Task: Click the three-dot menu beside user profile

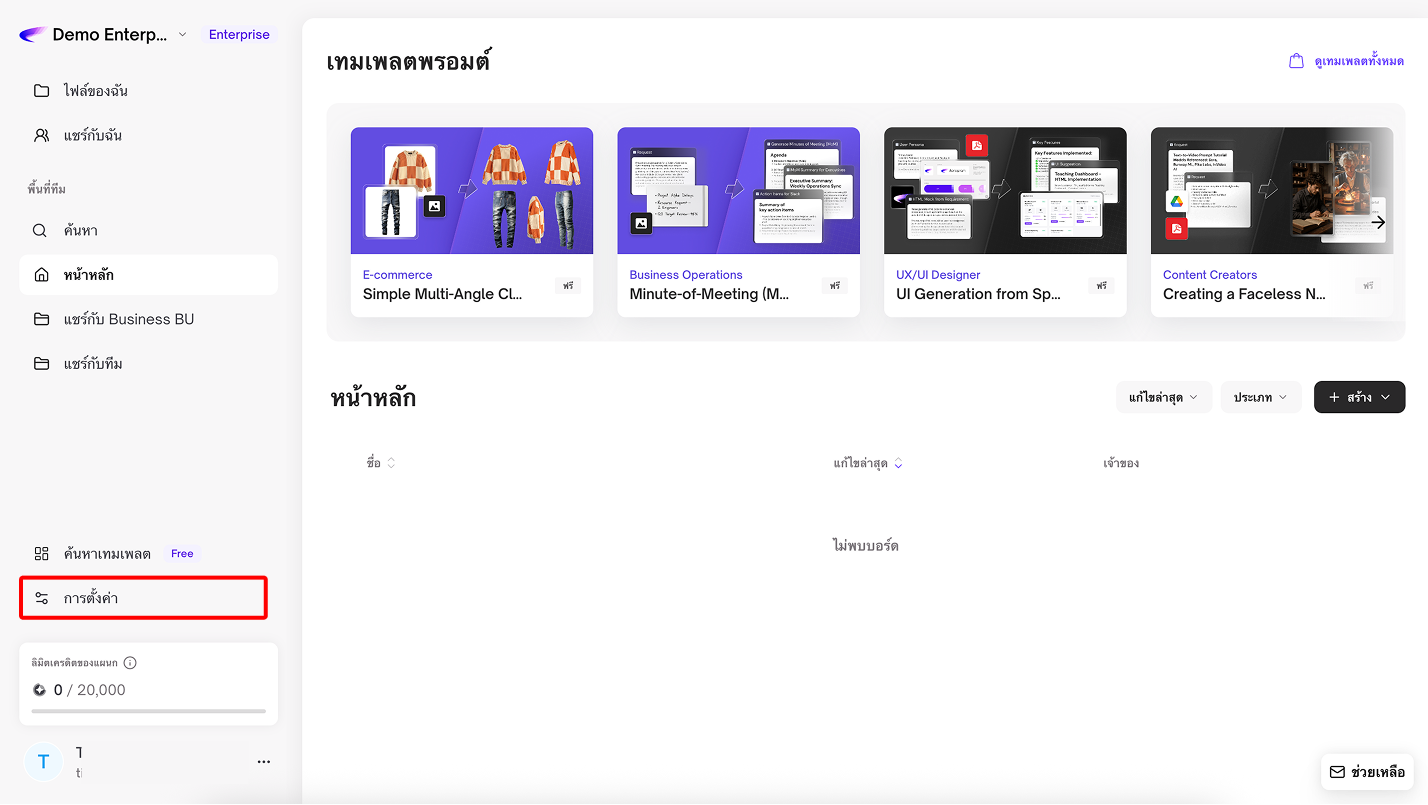Action: click(x=263, y=762)
